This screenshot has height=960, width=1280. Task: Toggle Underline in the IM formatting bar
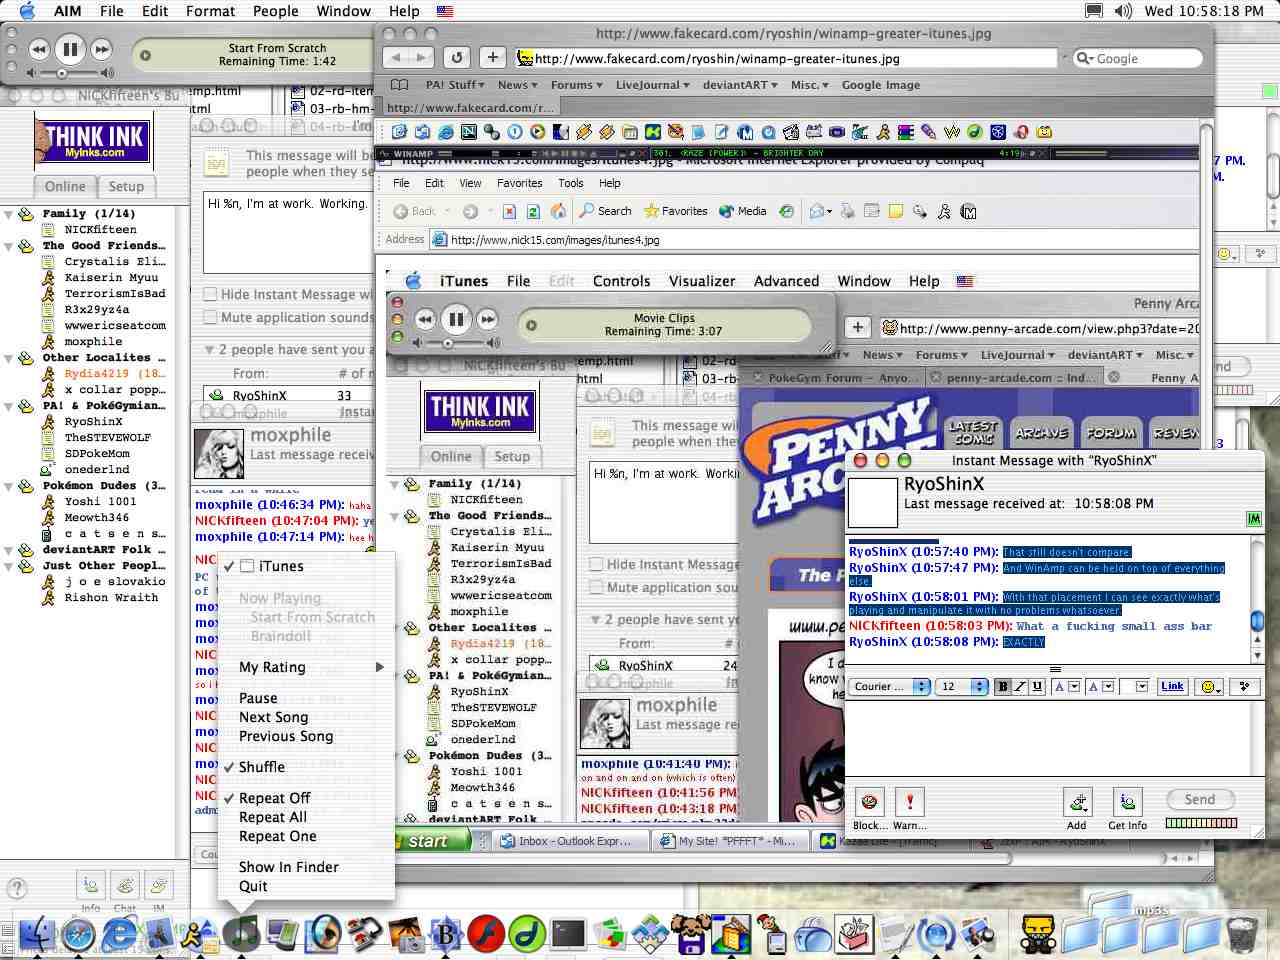[x=1036, y=687]
